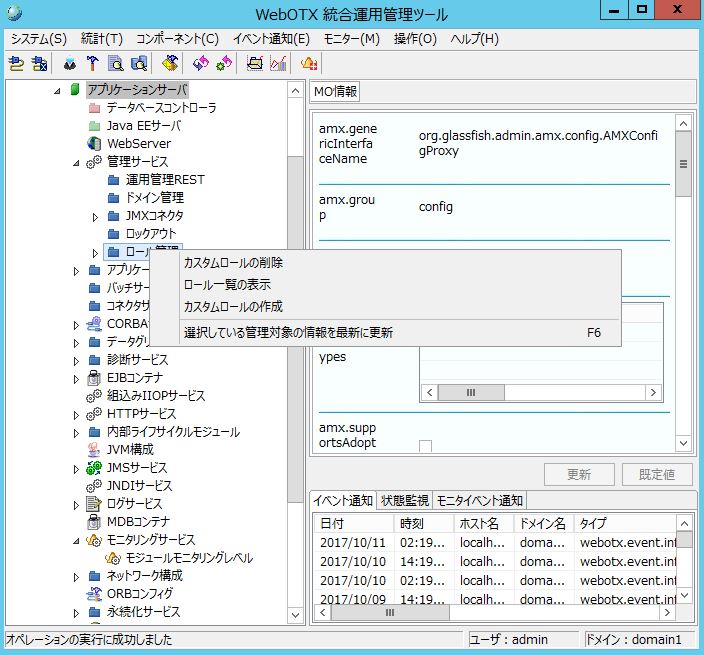Image resolution: width=704 pixels, height=655 pixels.
Task: Click the WebServer globe icon
Action: (x=93, y=143)
